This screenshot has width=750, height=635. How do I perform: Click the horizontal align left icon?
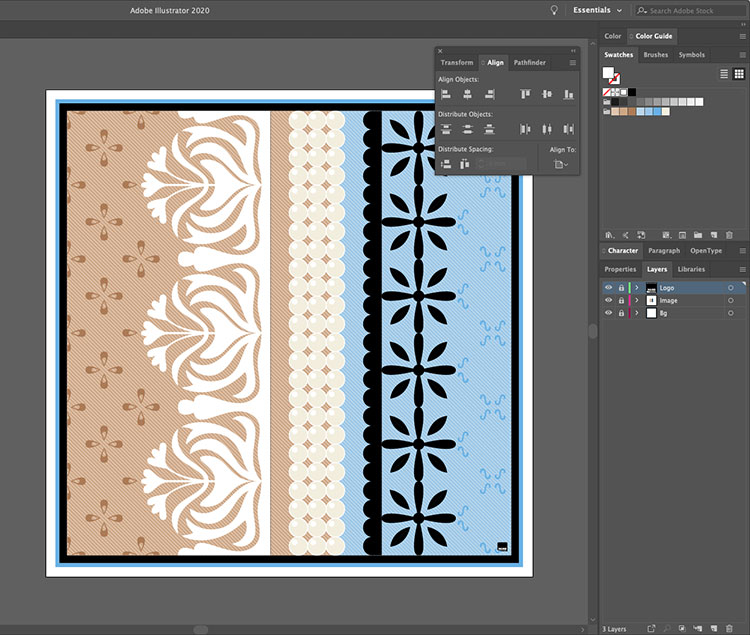446,94
